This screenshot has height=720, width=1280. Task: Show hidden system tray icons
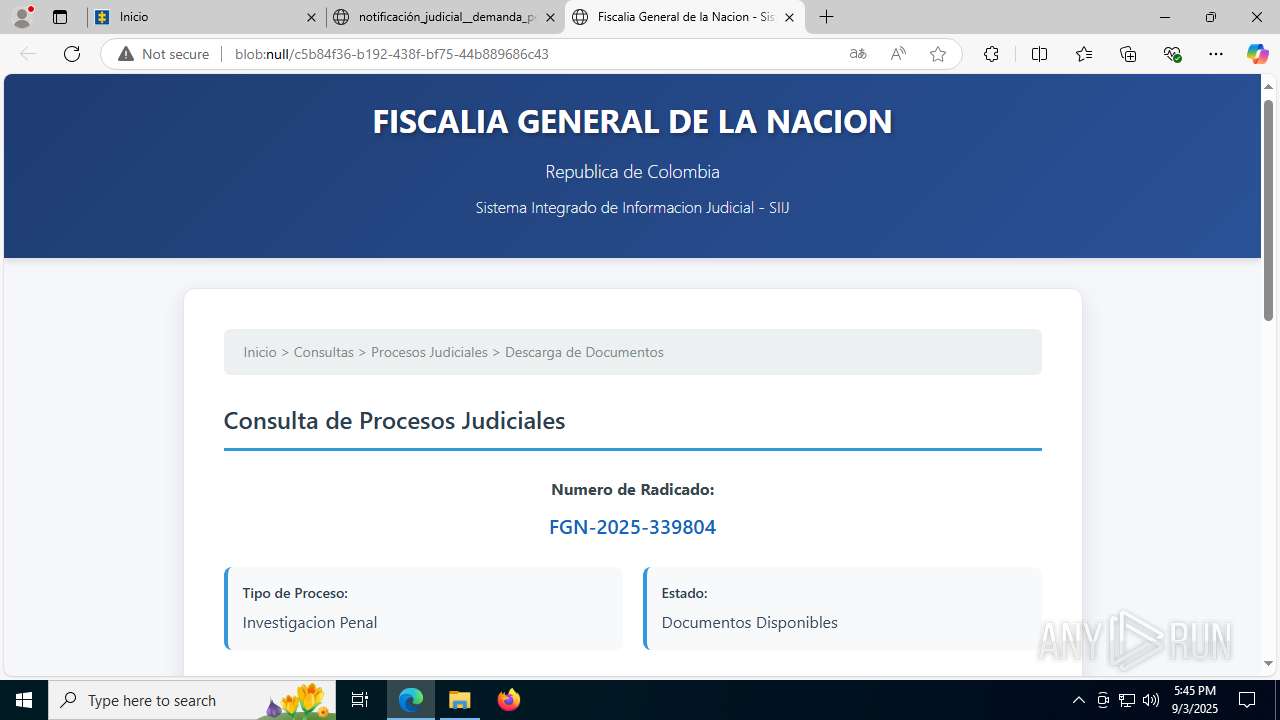(1078, 700)
